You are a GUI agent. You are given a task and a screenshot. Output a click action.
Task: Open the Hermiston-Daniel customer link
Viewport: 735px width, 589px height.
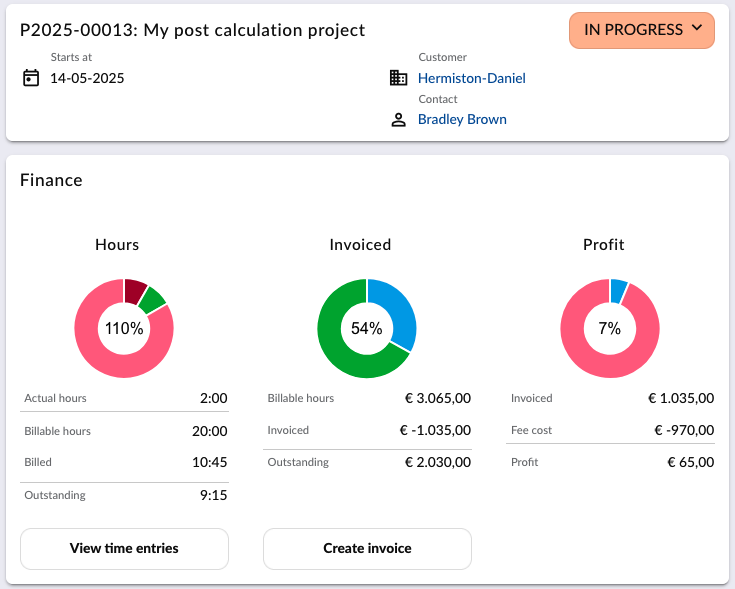[x=472, y=78]
